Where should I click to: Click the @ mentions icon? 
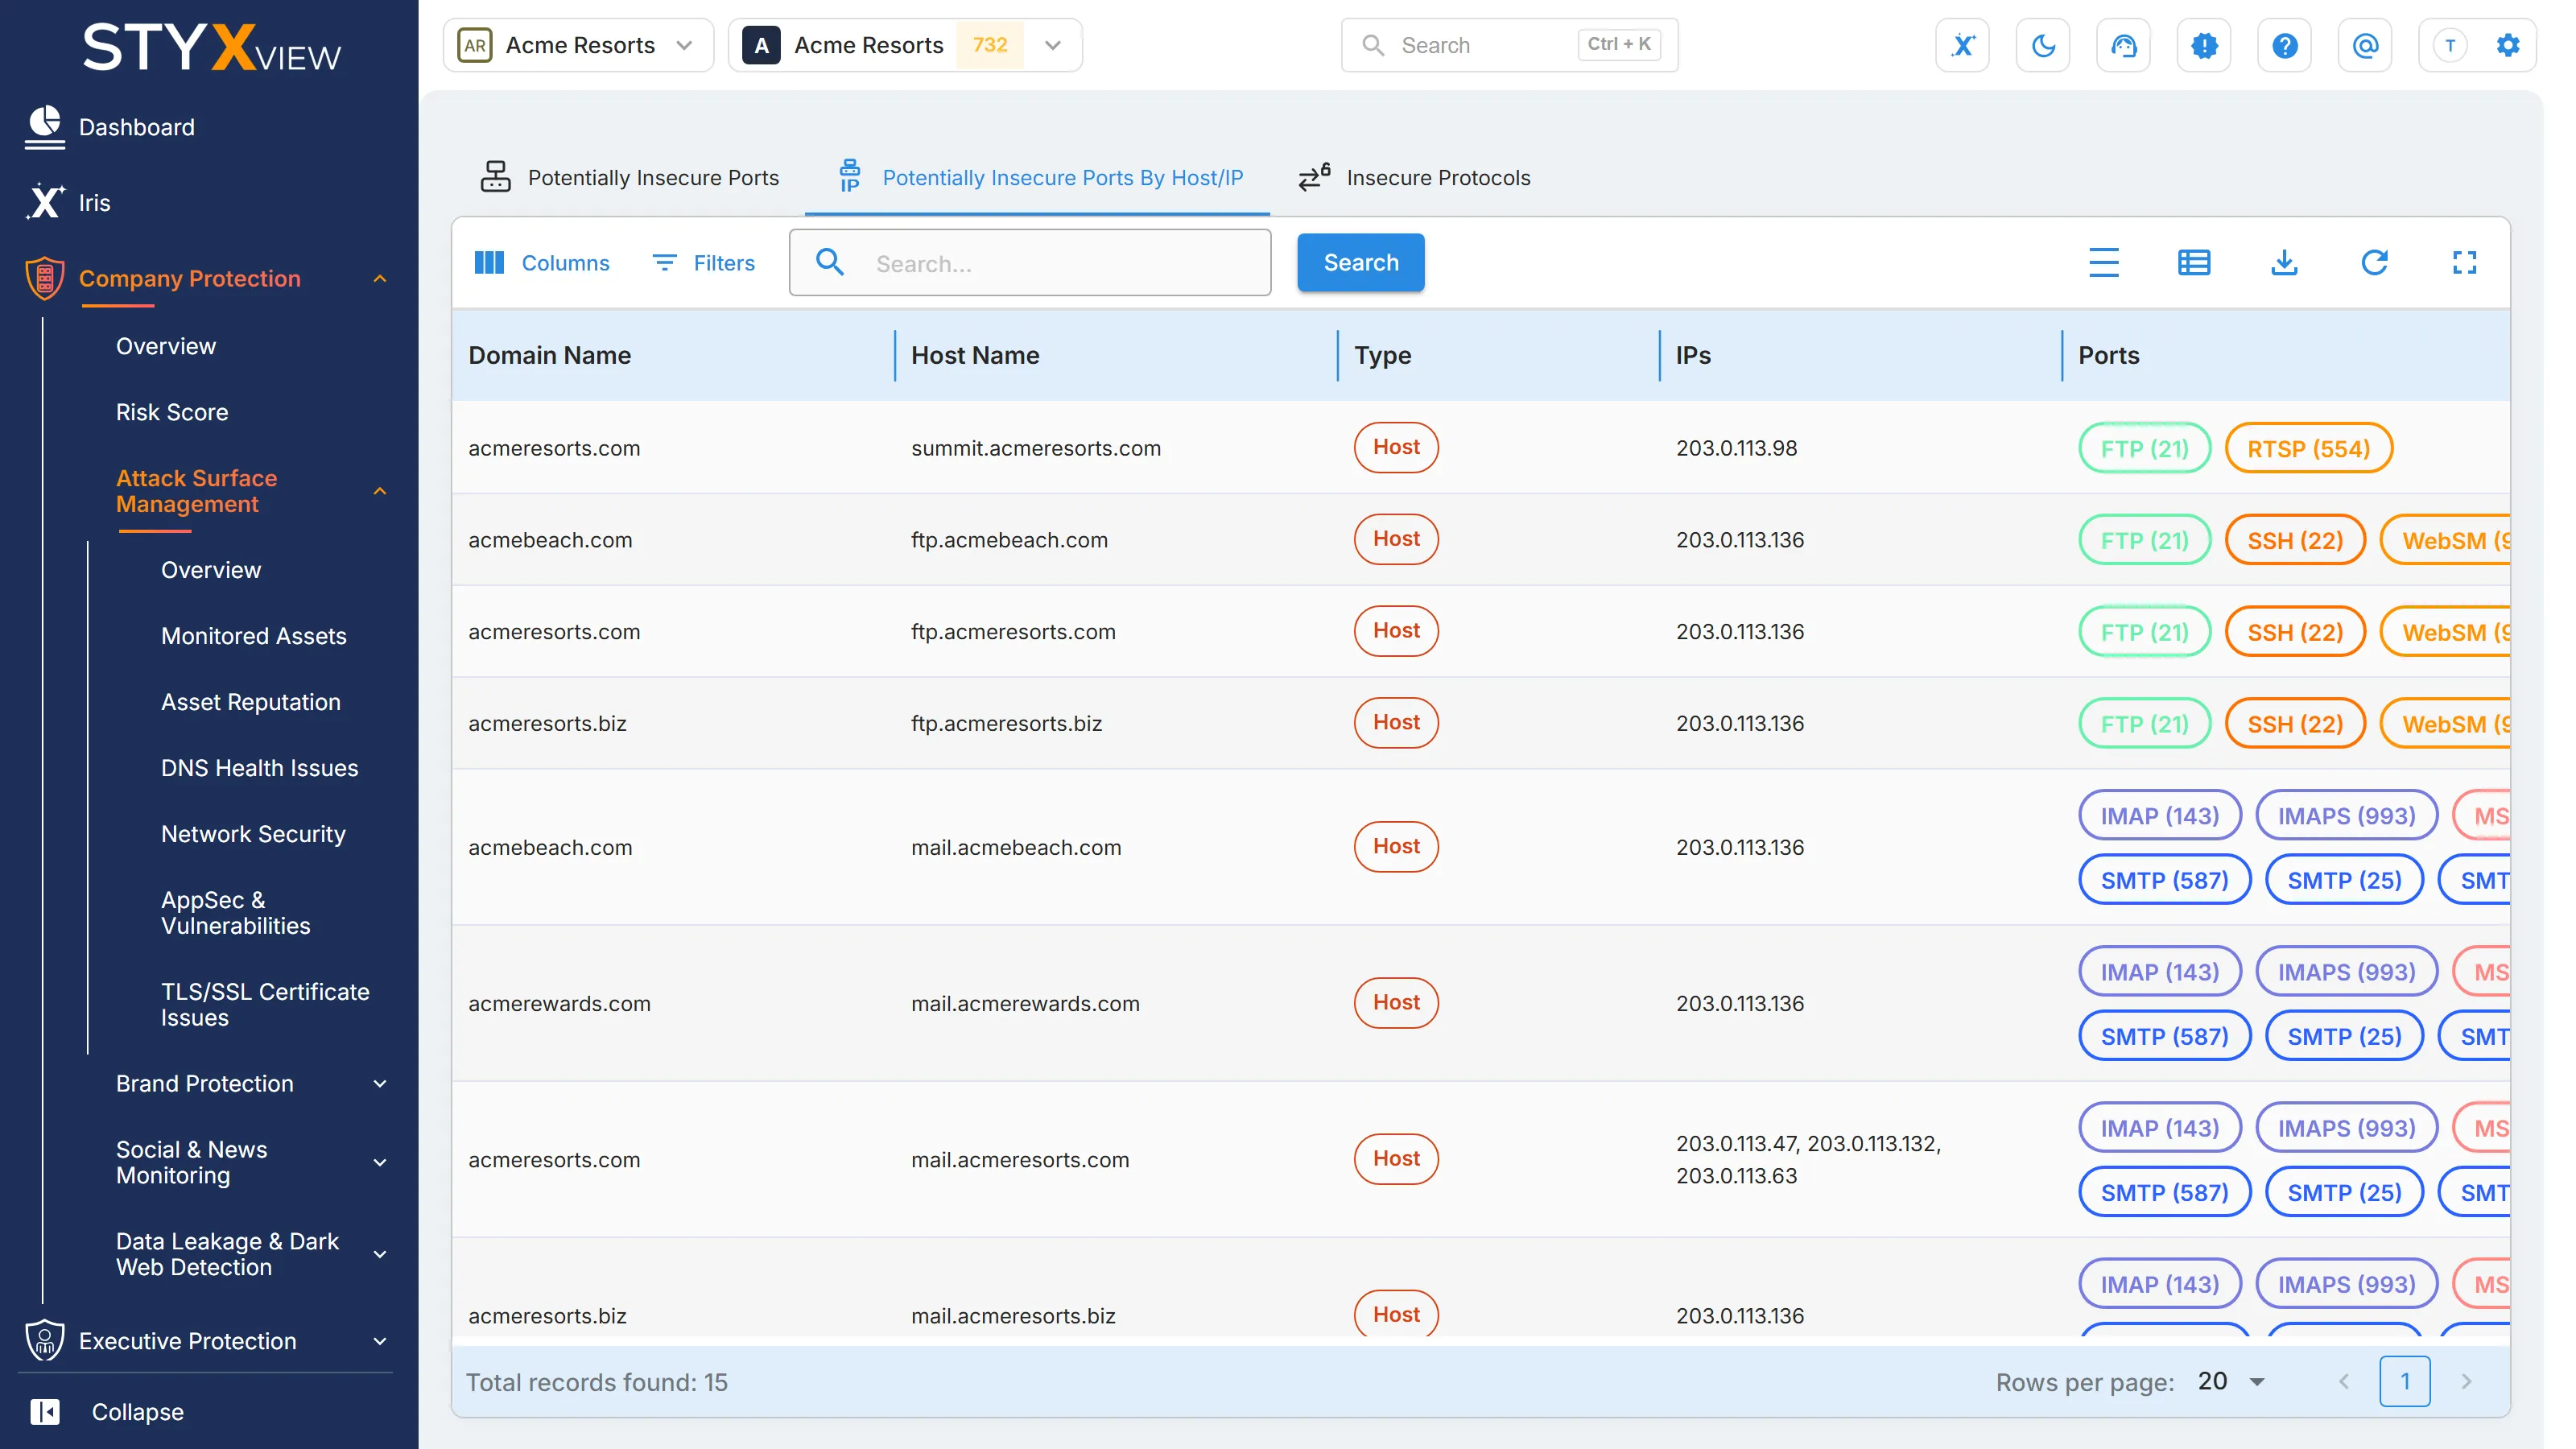point(2365,45)
